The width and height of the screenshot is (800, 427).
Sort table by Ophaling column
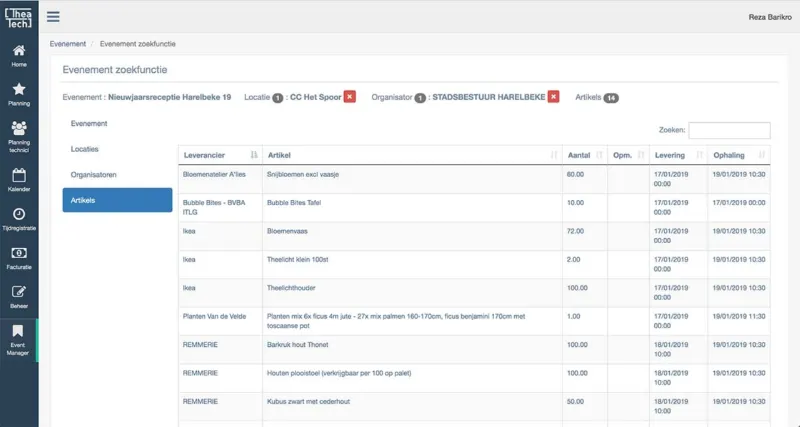pyautogui.click(x=739, y=155)
